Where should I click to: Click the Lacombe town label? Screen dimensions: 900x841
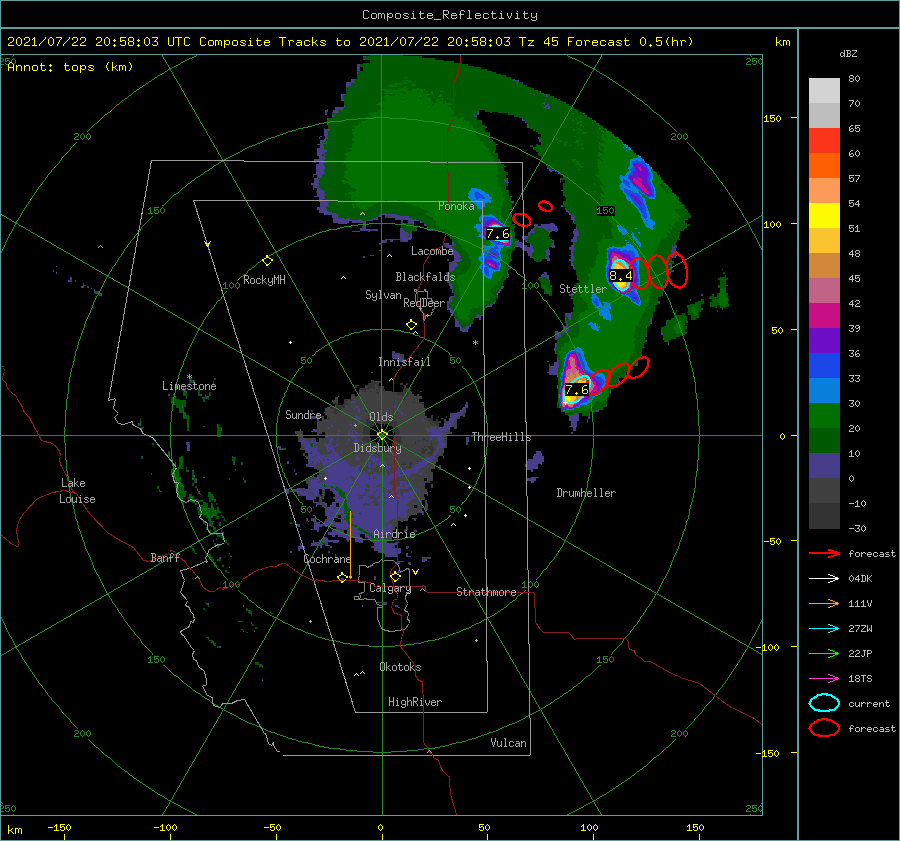432,251
